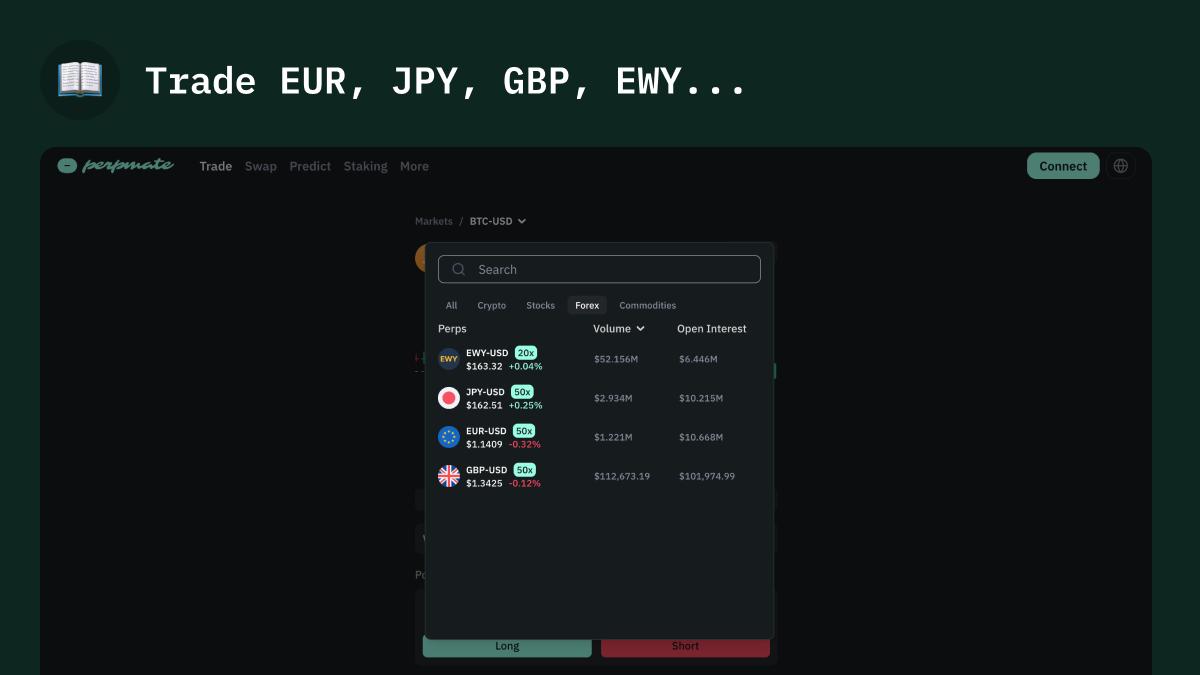Click the $1.3425 price
Screen dimensions: 1200x675
(x=484, y=483)
